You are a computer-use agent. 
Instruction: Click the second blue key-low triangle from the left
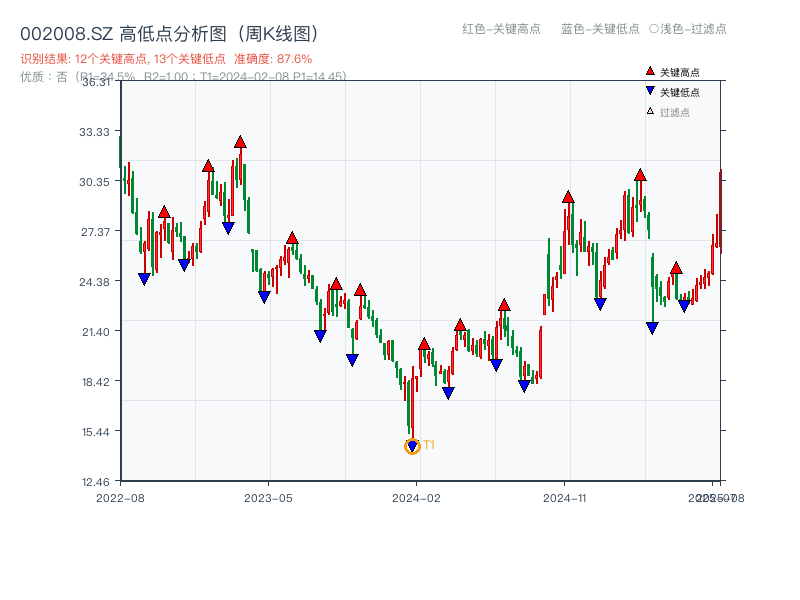tap(184, 265)
